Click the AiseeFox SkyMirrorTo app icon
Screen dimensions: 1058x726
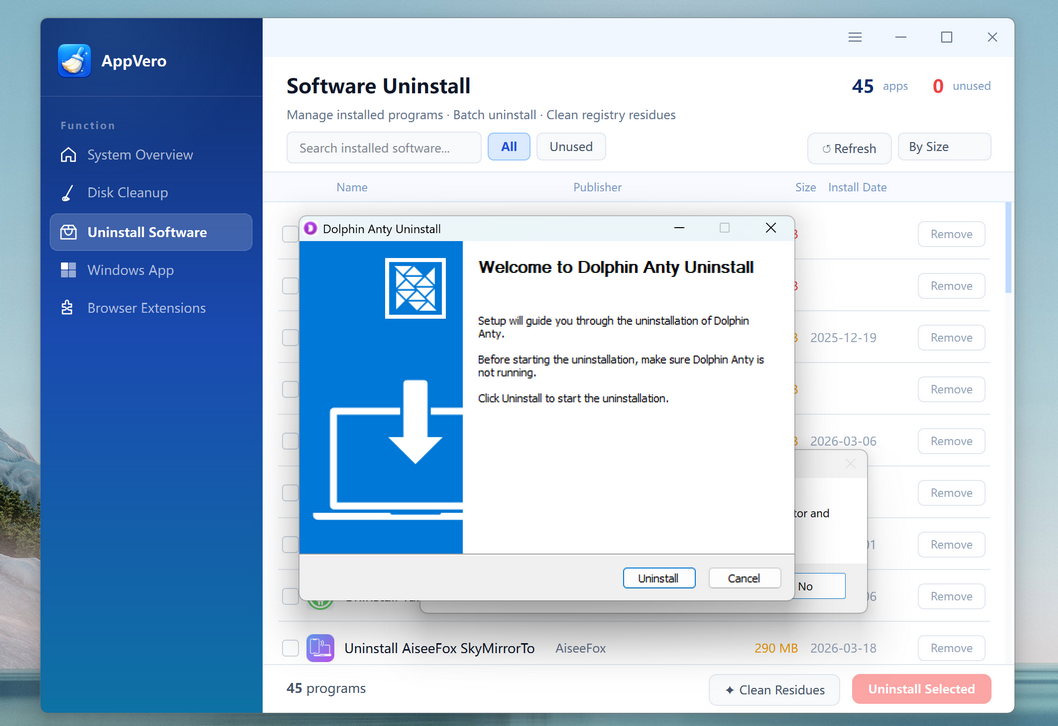(320, 648)
